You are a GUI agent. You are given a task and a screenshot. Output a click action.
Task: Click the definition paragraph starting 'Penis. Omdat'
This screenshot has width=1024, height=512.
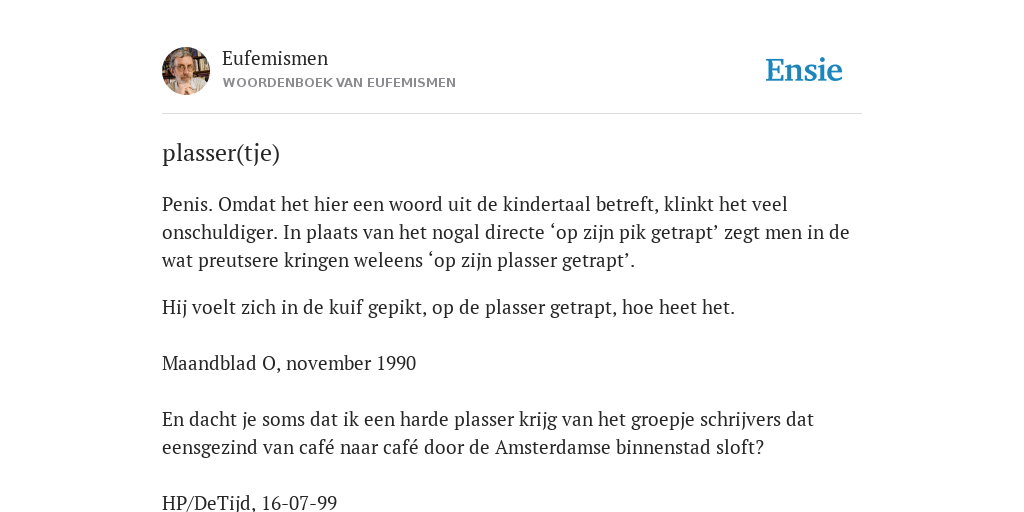505,232
